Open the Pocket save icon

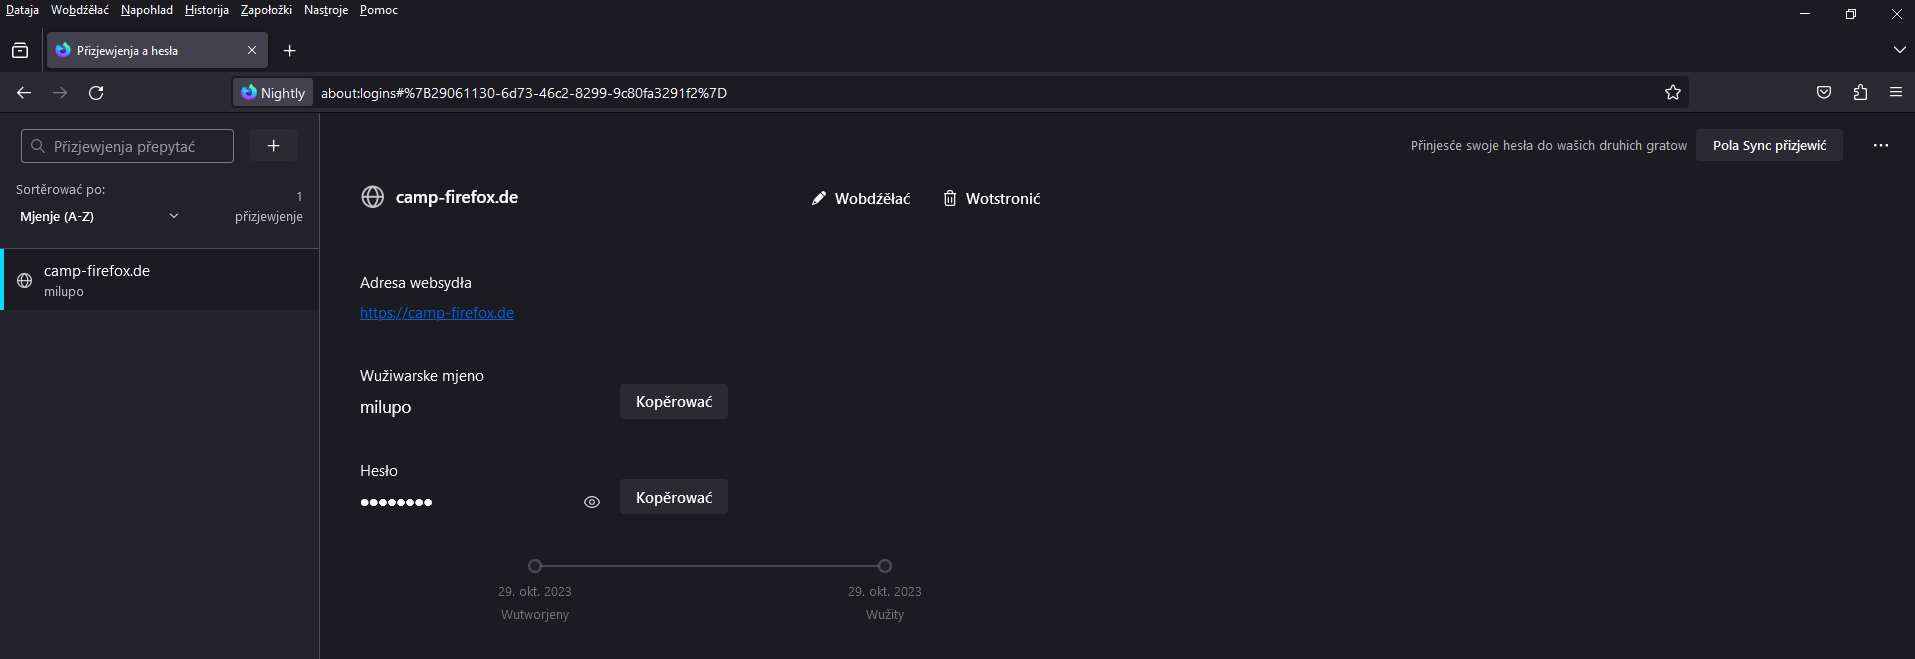pyautogui.click(x=1824, y=93)
